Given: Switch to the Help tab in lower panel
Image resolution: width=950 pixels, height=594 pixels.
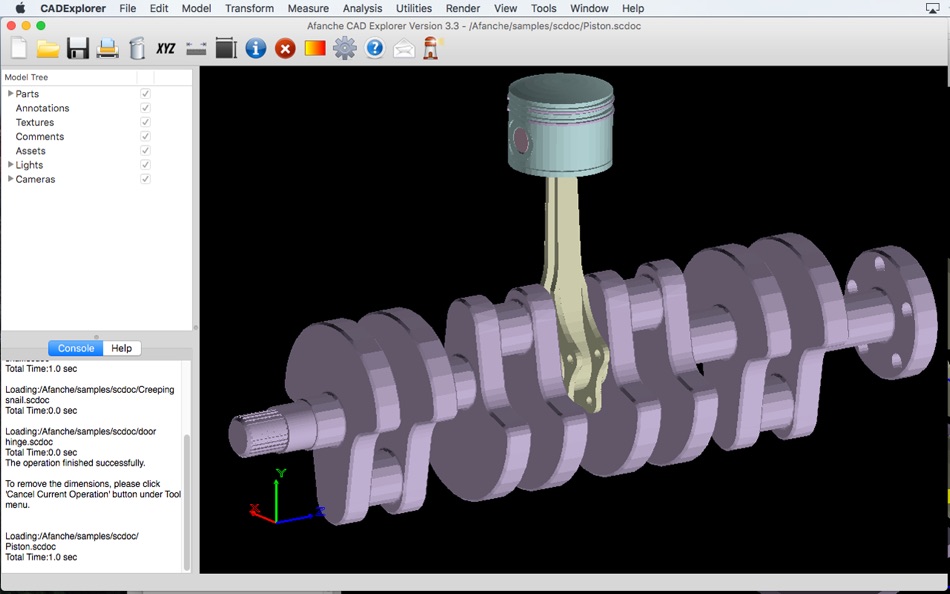Looking at the screenshot, I should pyautogui.click(x=122, y=348).
